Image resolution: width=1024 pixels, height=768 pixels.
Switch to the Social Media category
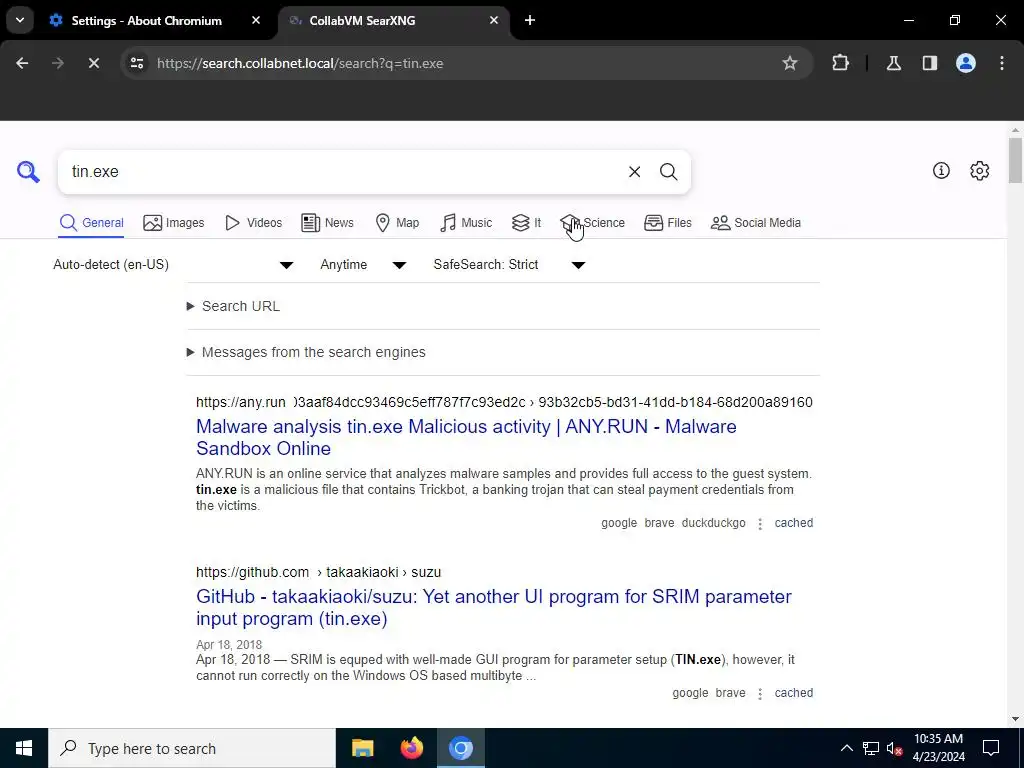pos(756,223)
